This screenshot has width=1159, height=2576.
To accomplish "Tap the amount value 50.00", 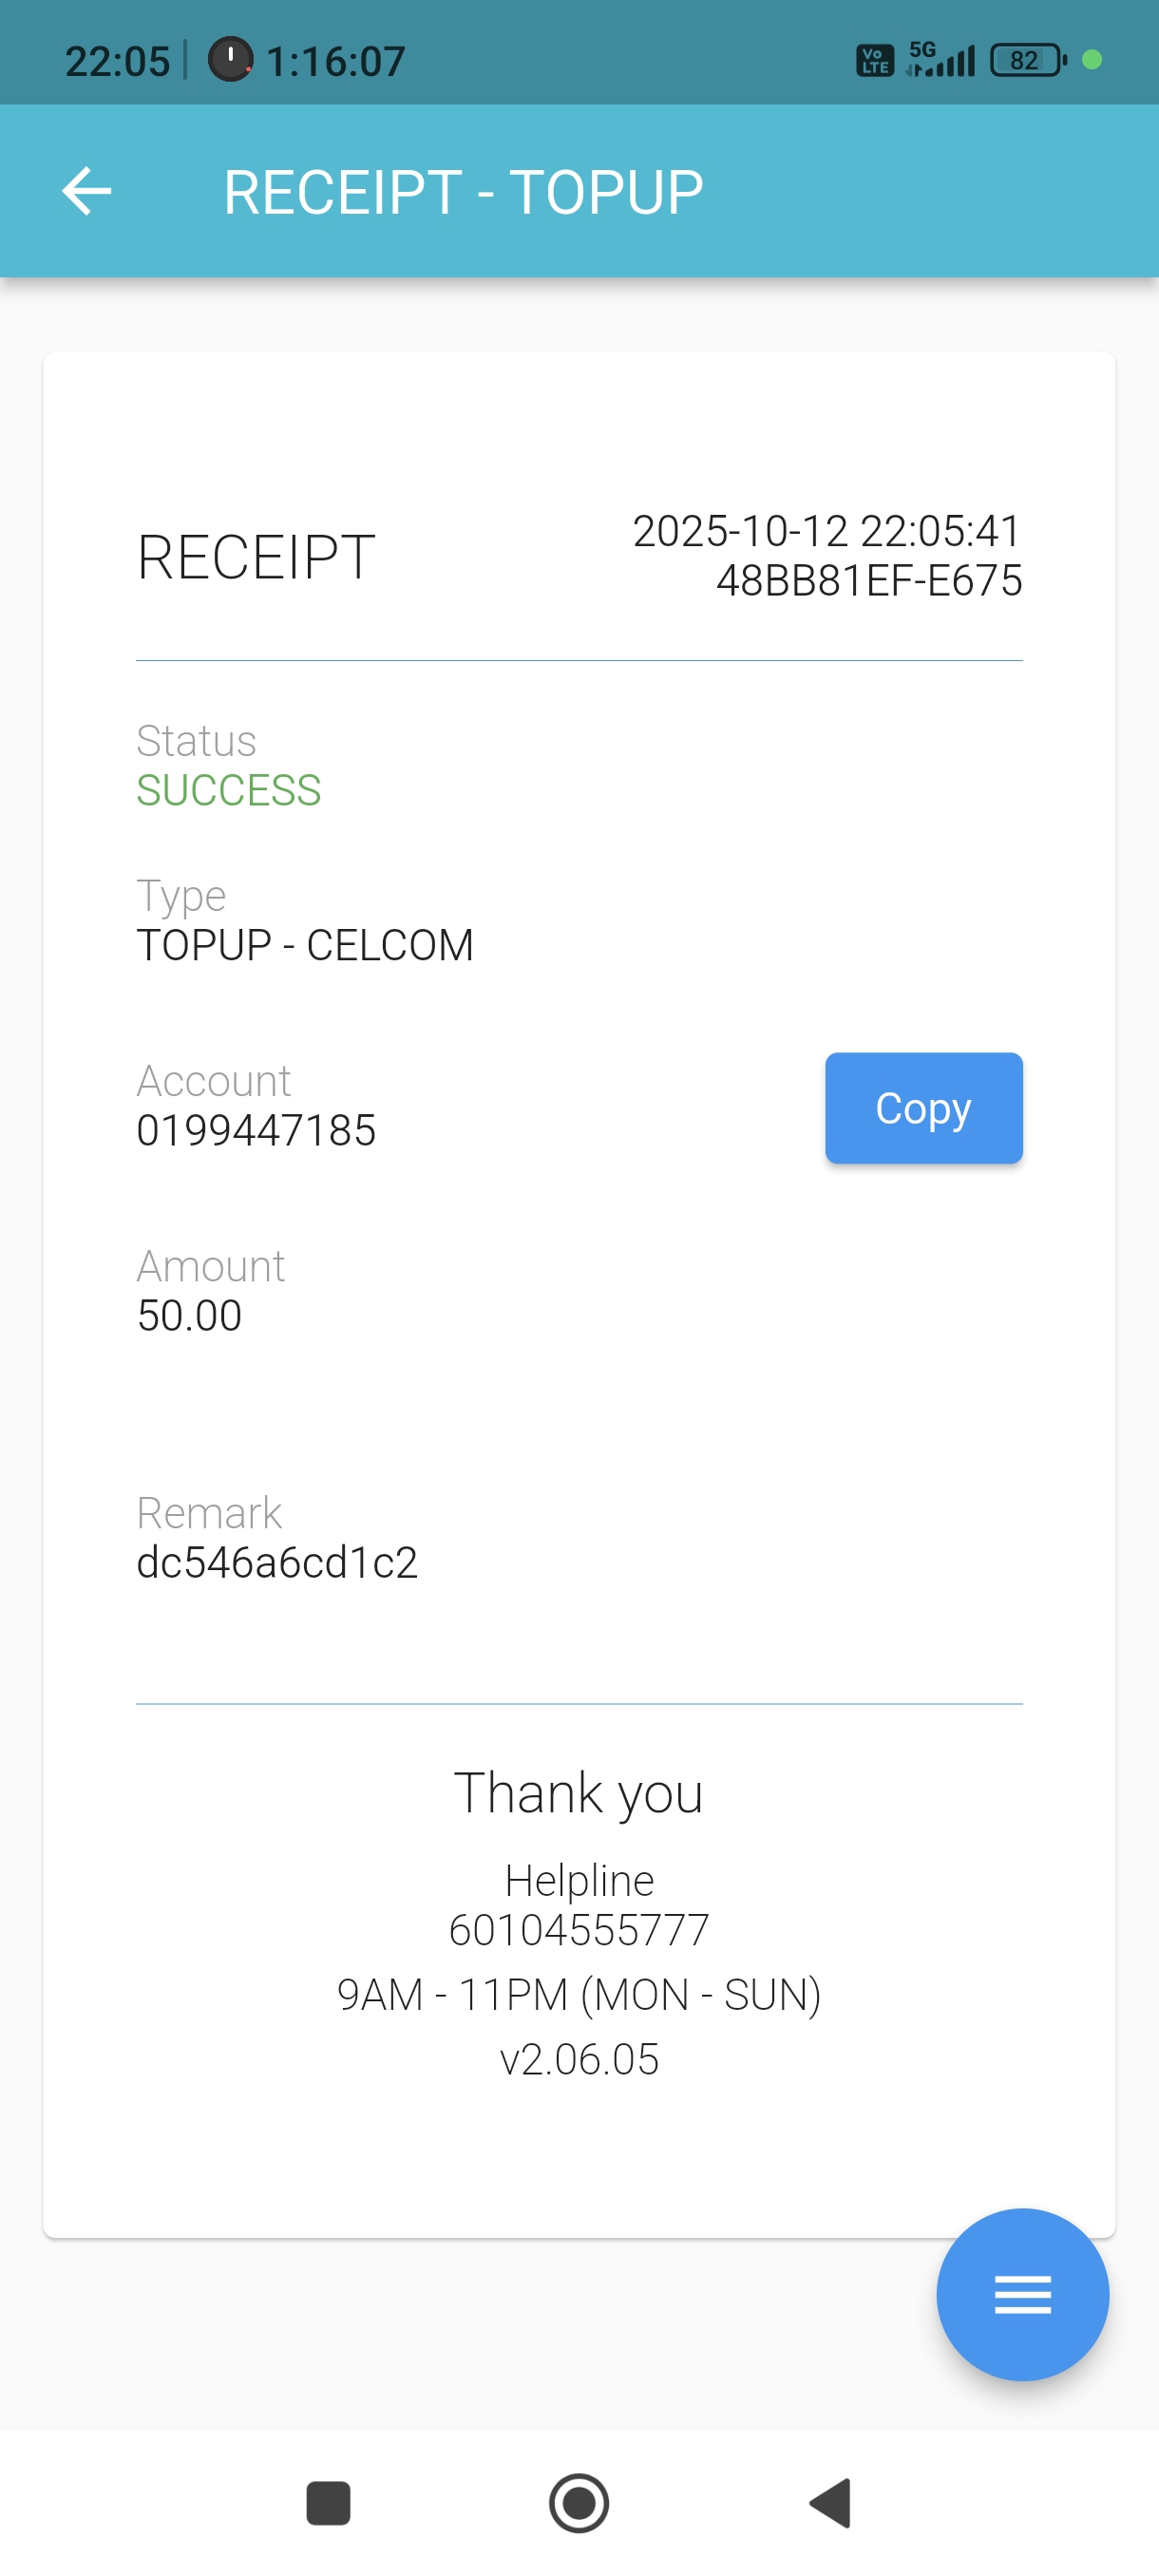I will (189, 1315).
